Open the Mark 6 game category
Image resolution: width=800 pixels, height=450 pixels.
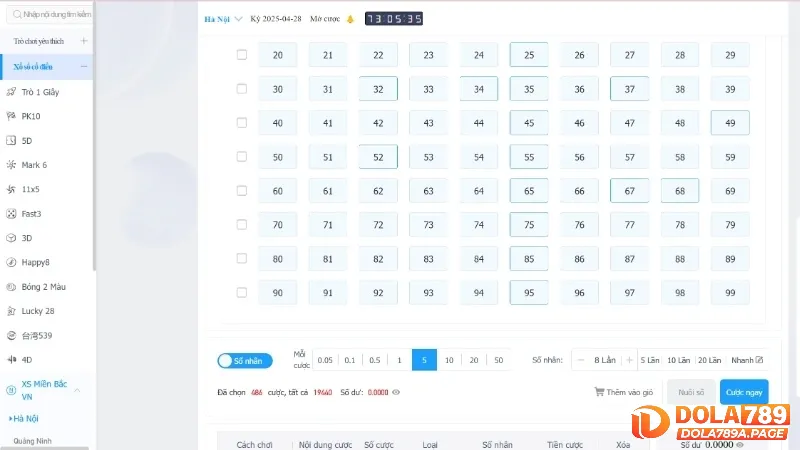[x=34, y=165]
